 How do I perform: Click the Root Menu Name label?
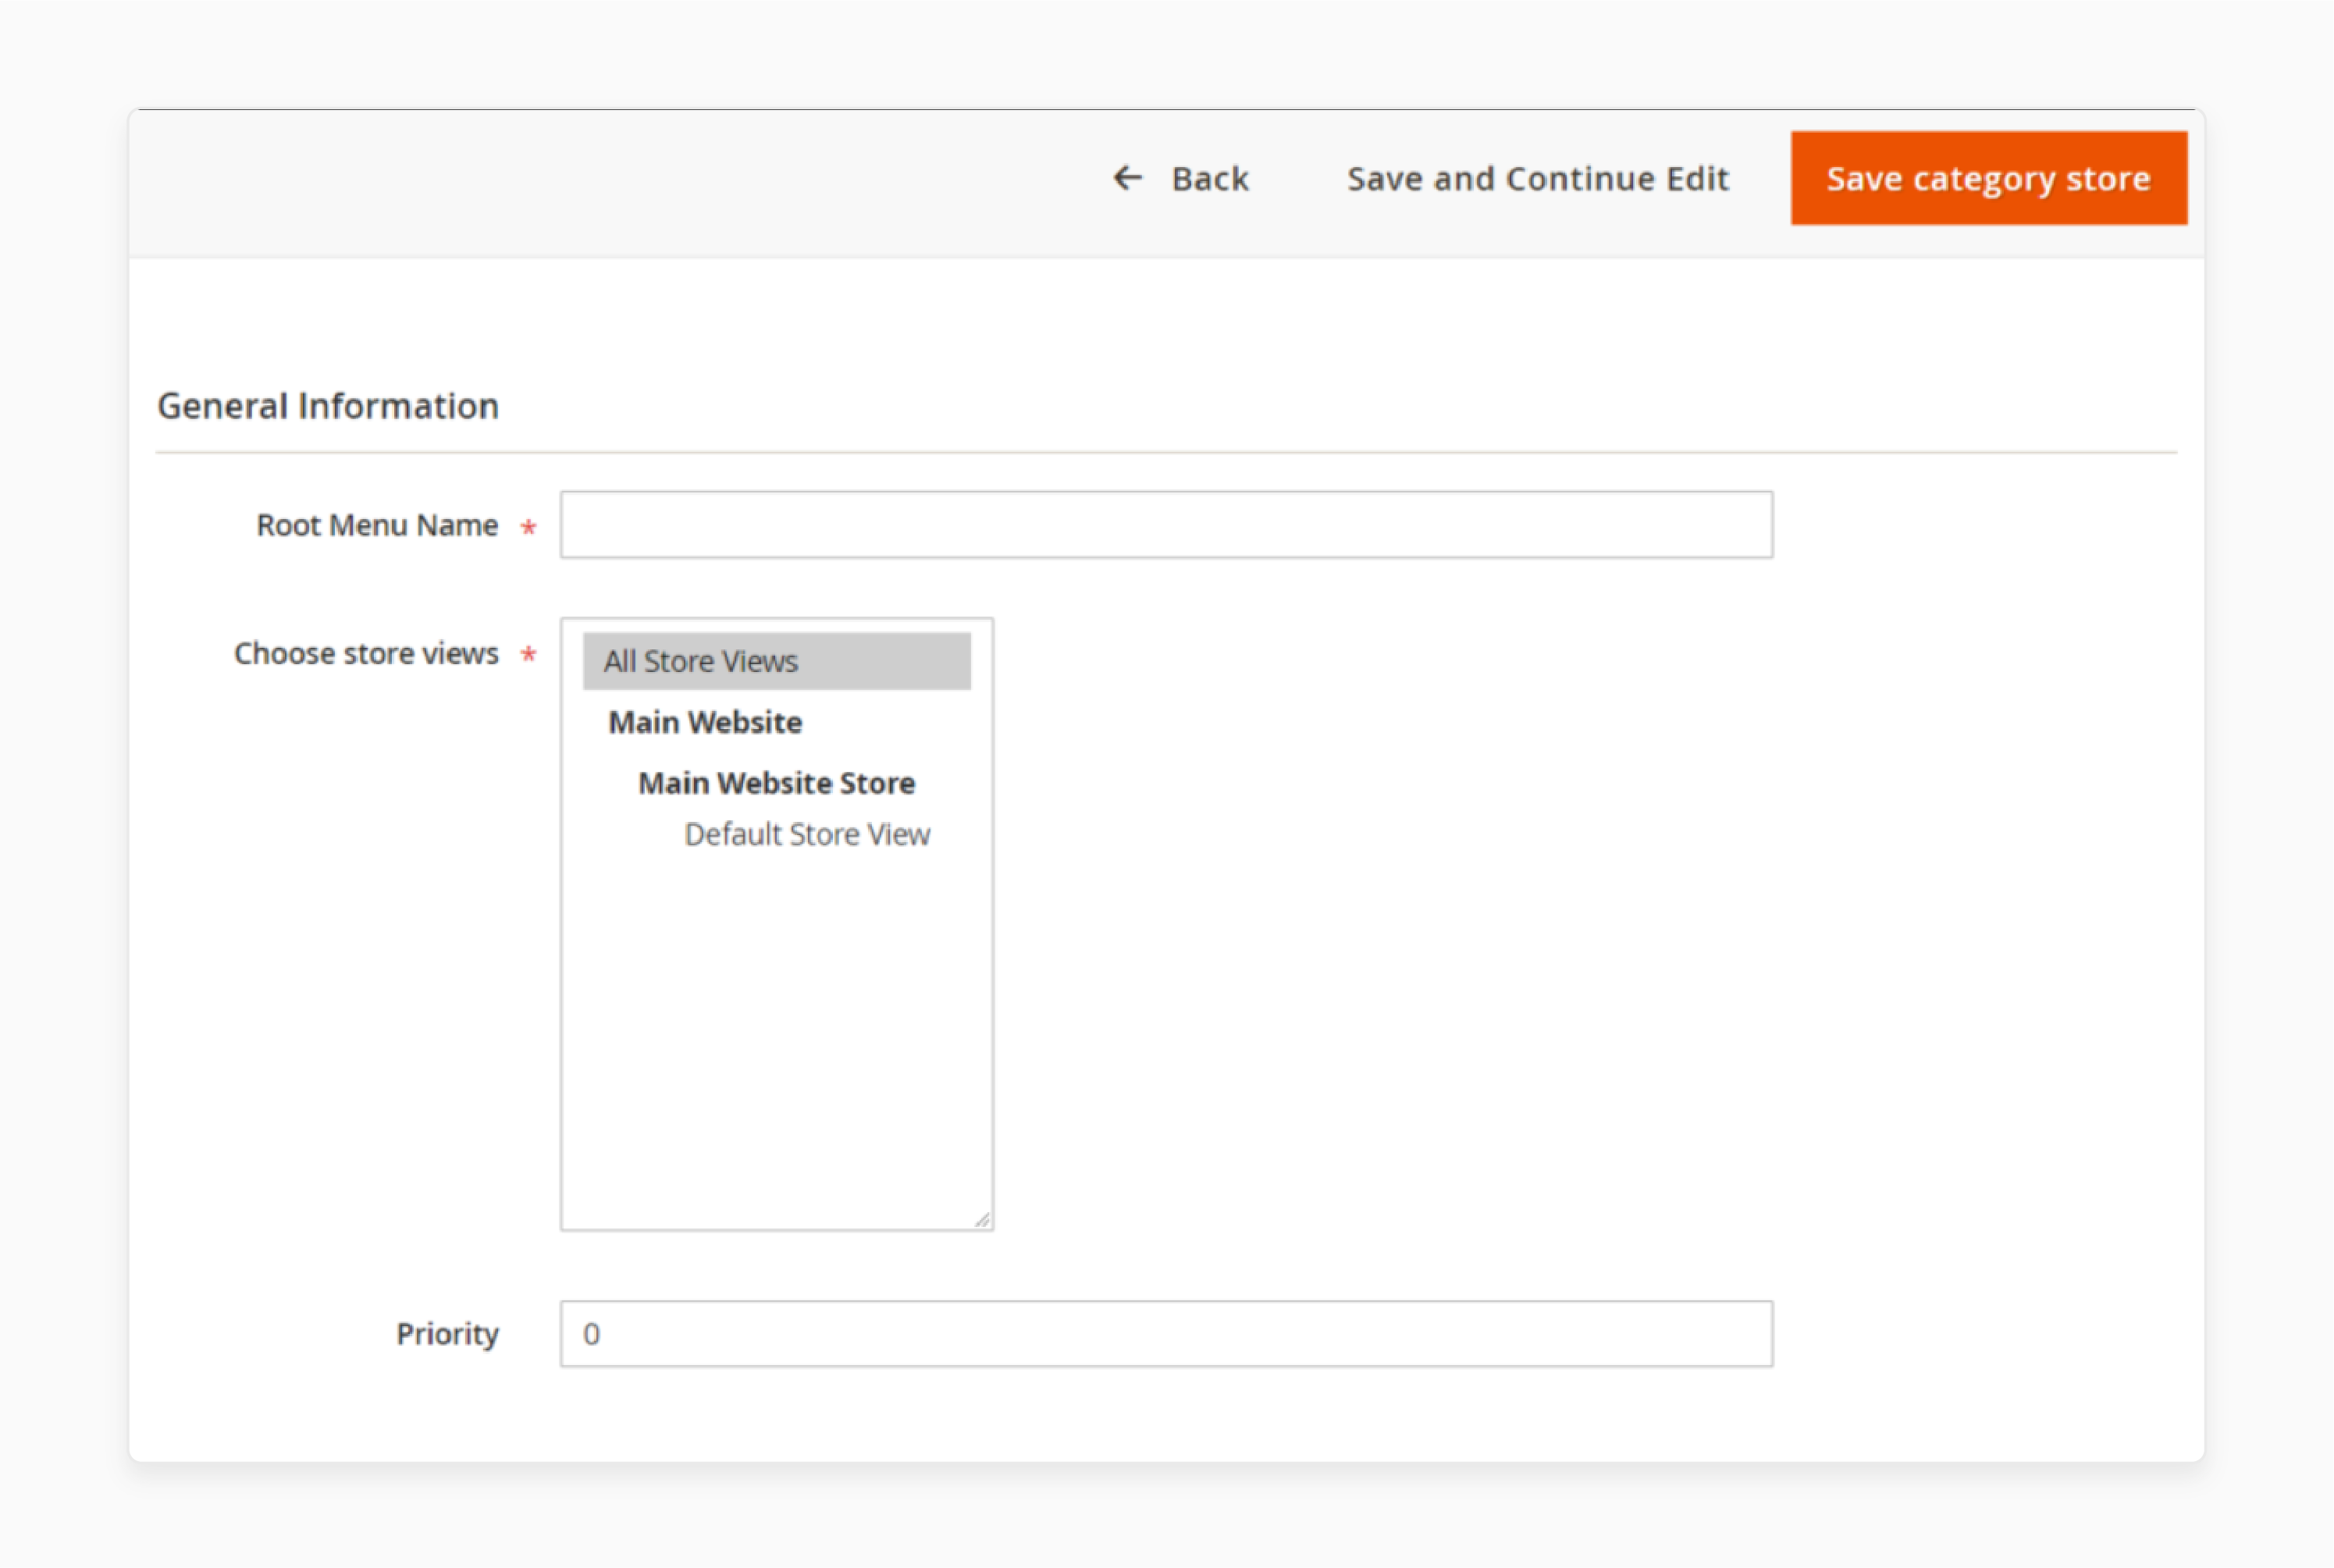377,525
